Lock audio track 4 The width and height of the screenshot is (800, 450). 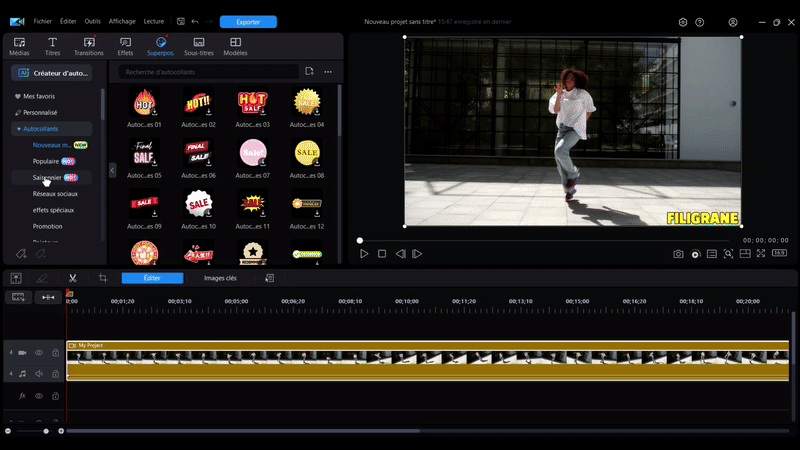coord(56,374)
